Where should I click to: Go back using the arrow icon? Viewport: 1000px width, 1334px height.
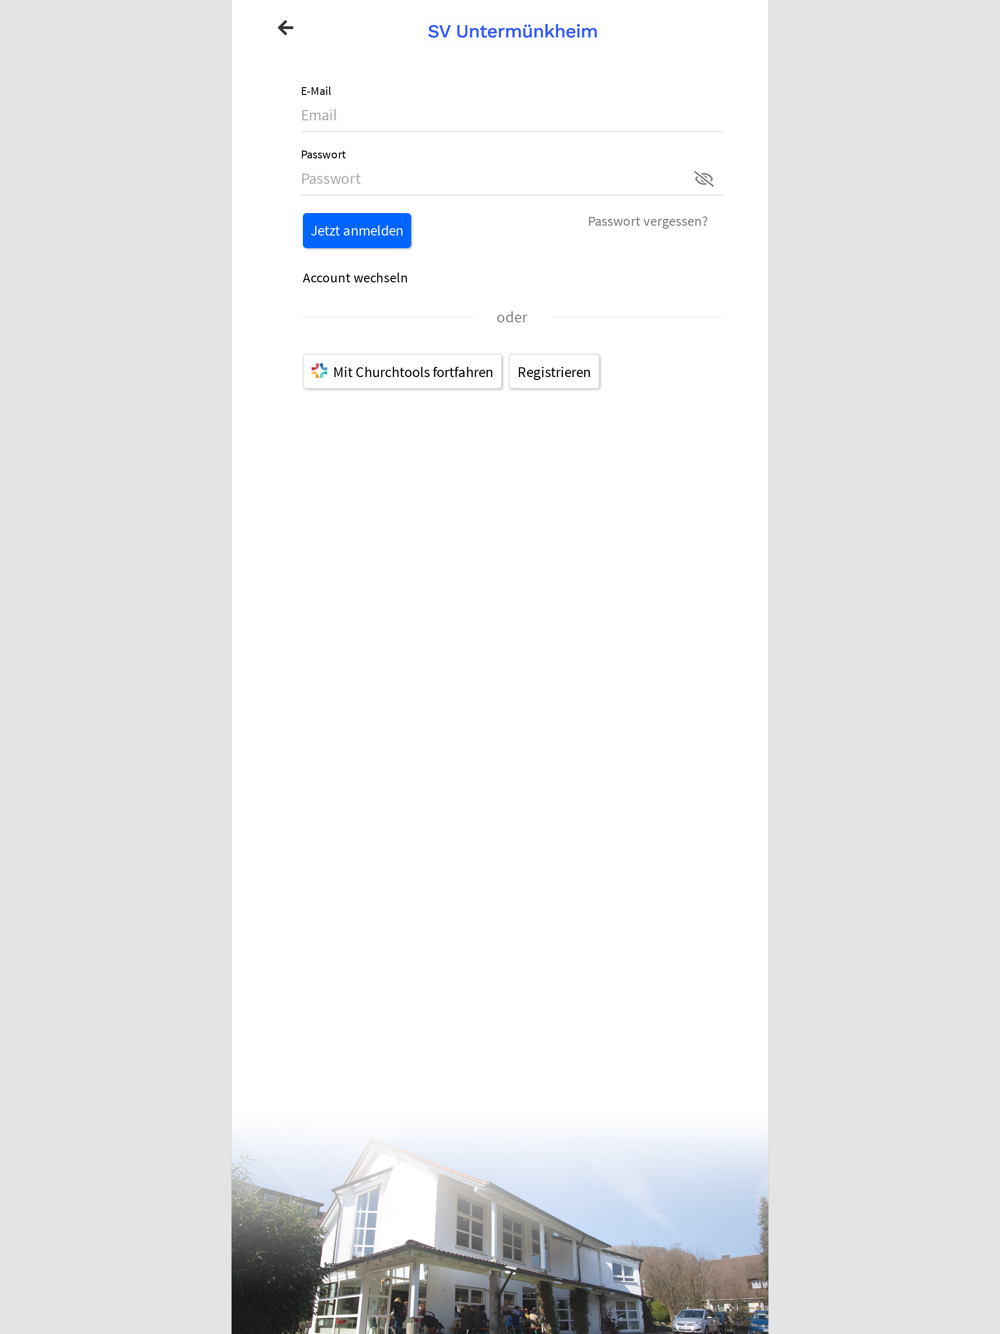285,28
